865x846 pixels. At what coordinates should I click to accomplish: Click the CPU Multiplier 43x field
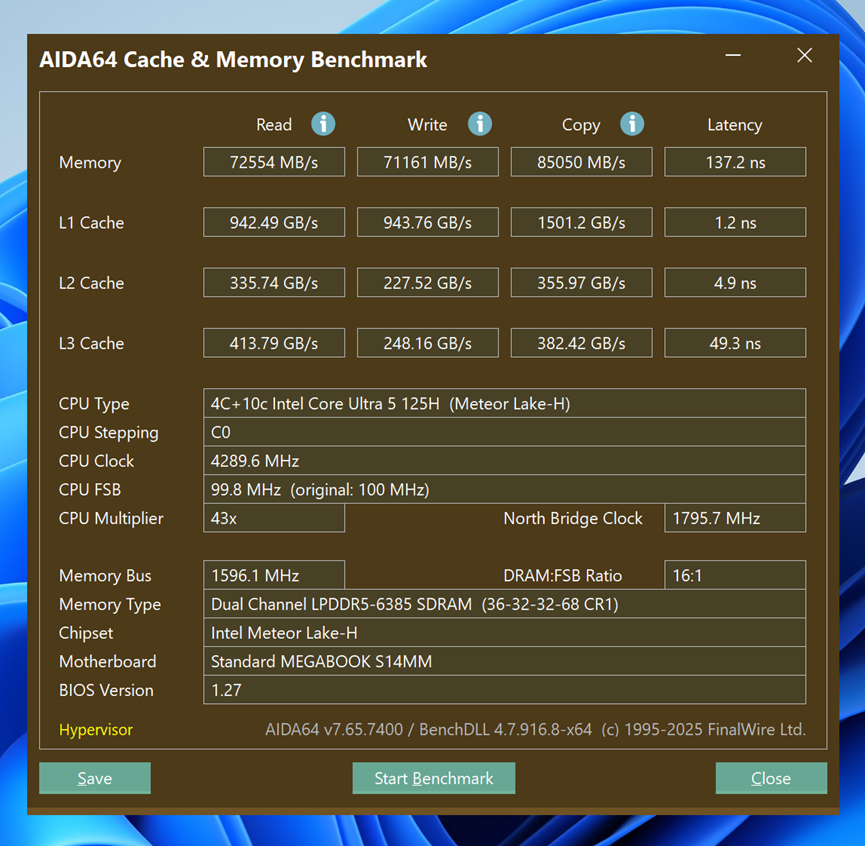pos(274,518)
